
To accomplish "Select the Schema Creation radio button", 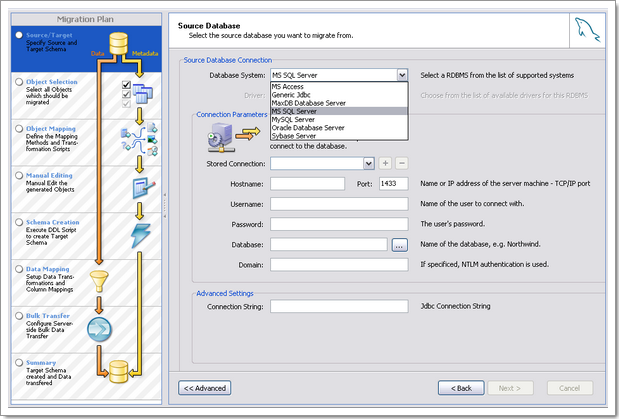I will point(19,222).
